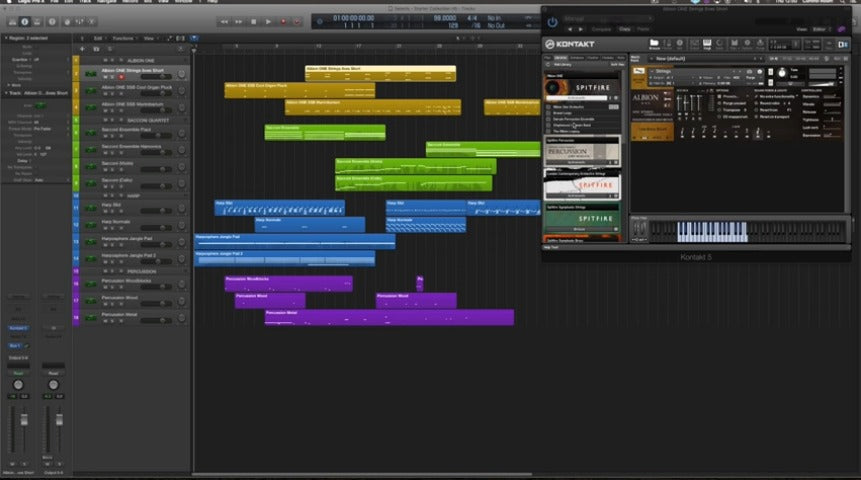The image size is (861, 480).
Task: Open the Track menu in the menu bar
Action: coord(86,4)
